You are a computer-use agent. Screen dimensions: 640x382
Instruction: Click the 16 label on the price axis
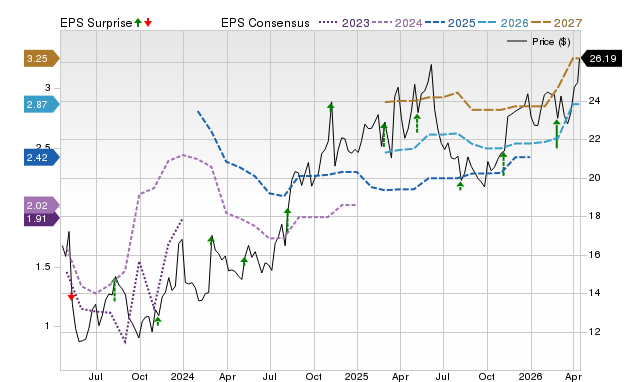pos(594,255)
